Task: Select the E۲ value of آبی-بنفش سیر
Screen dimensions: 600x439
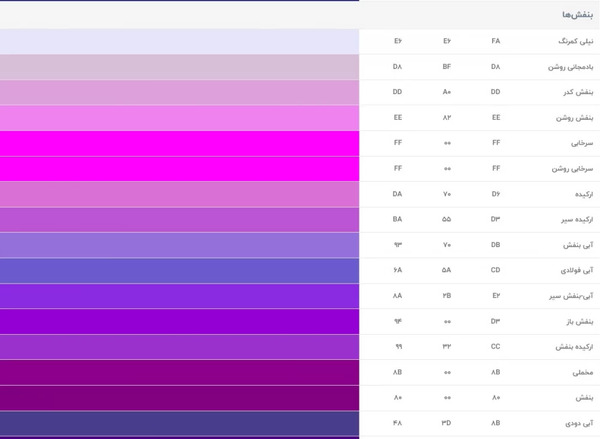Action: (x=496, y=295)
